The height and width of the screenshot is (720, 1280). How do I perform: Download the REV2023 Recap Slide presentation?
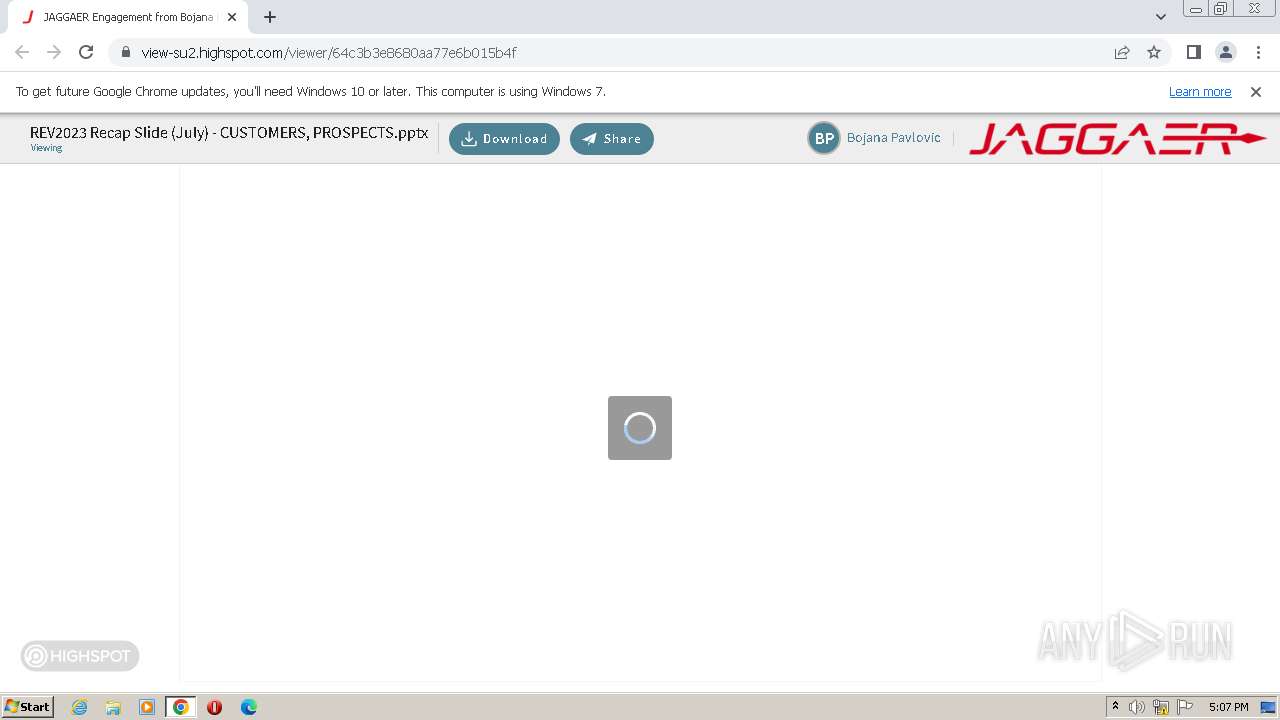point(504,139)
